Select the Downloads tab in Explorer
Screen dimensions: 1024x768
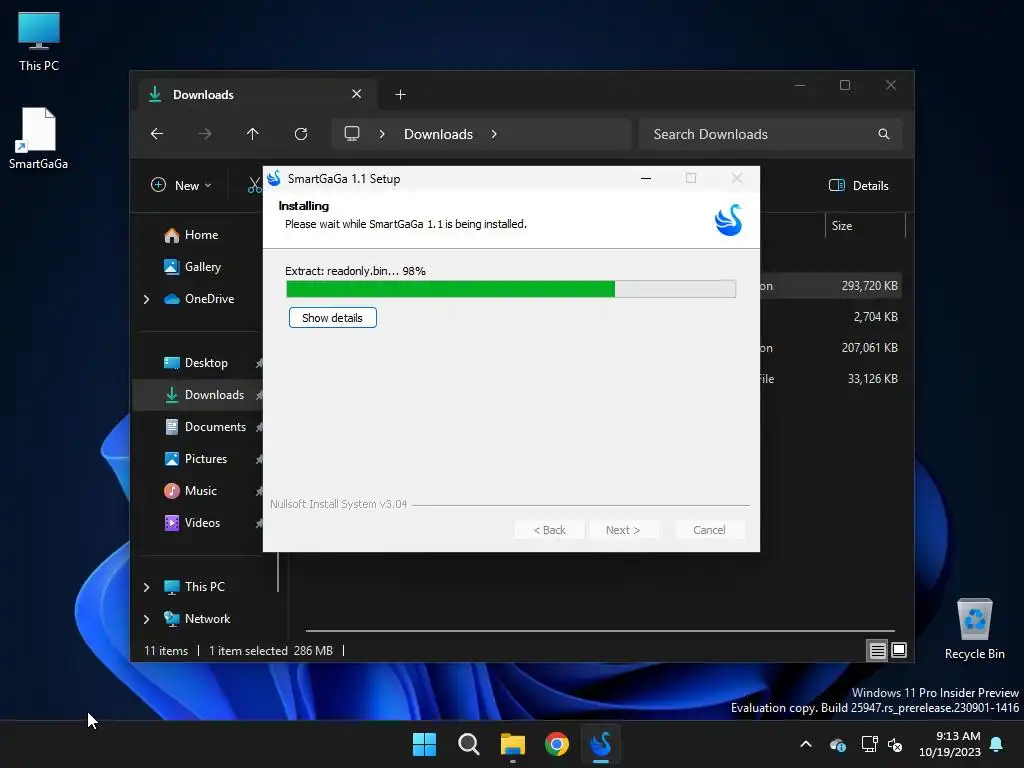pos(258,94)
